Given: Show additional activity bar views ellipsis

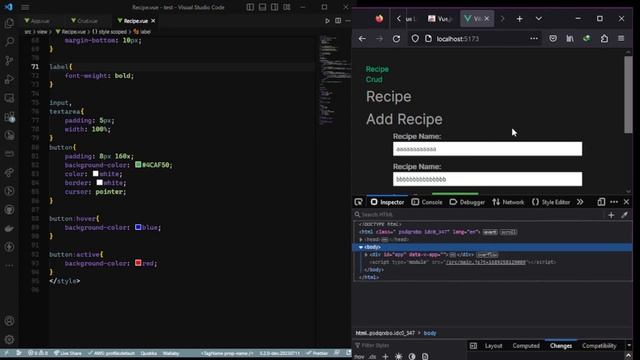Looking at the screenshot, I should coord(9,266).
